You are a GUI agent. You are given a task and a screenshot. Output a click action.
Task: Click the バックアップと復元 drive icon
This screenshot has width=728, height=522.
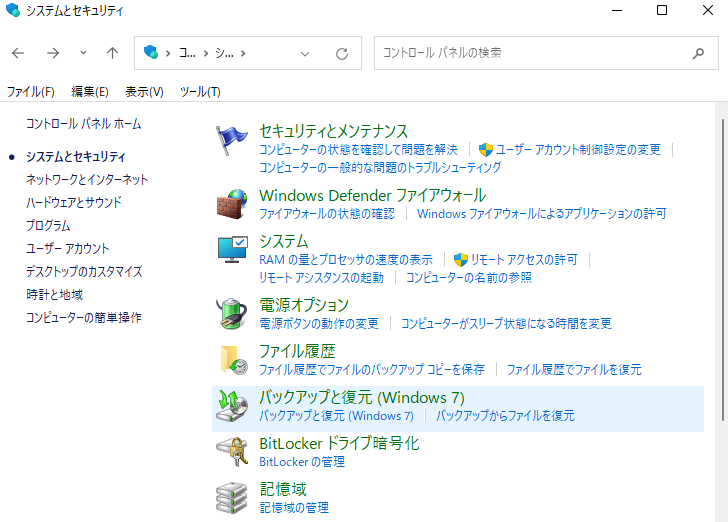tap(233, 405)
